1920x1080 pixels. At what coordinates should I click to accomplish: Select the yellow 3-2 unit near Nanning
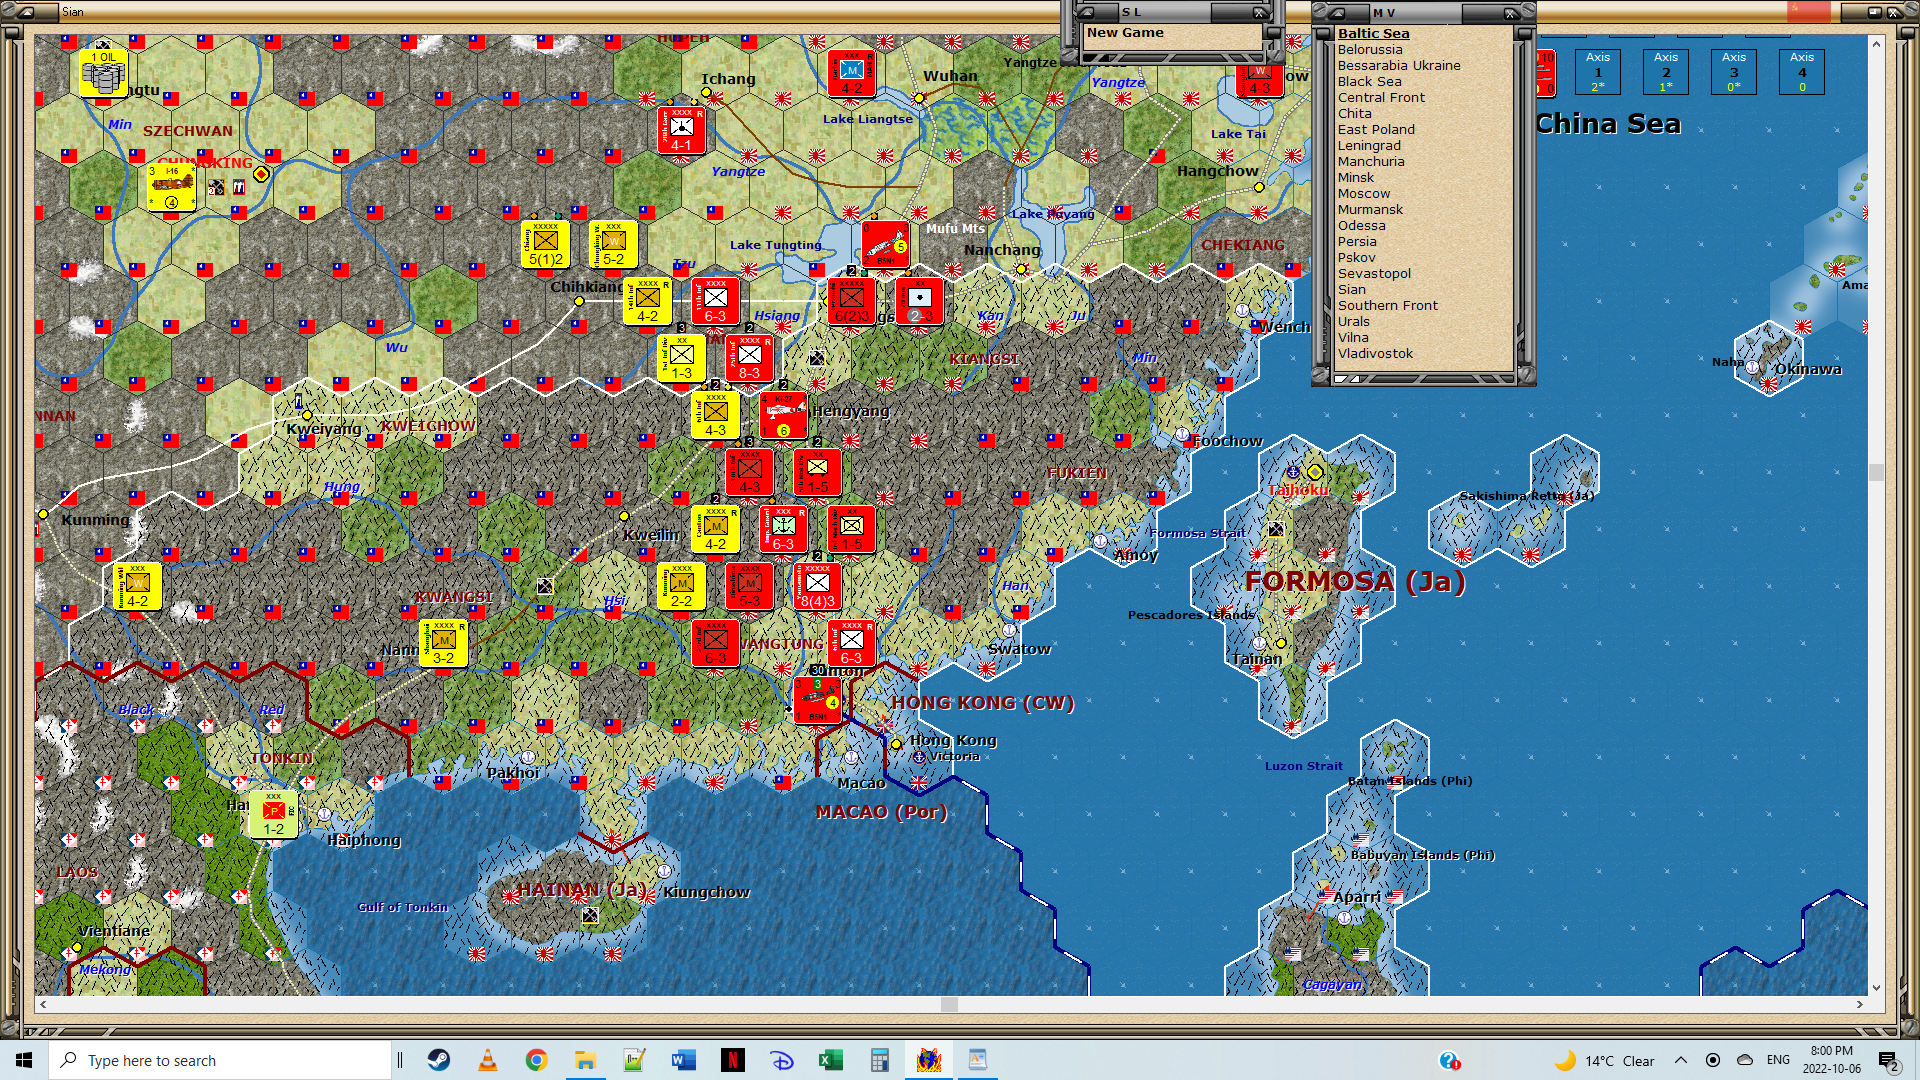[443, 643]
